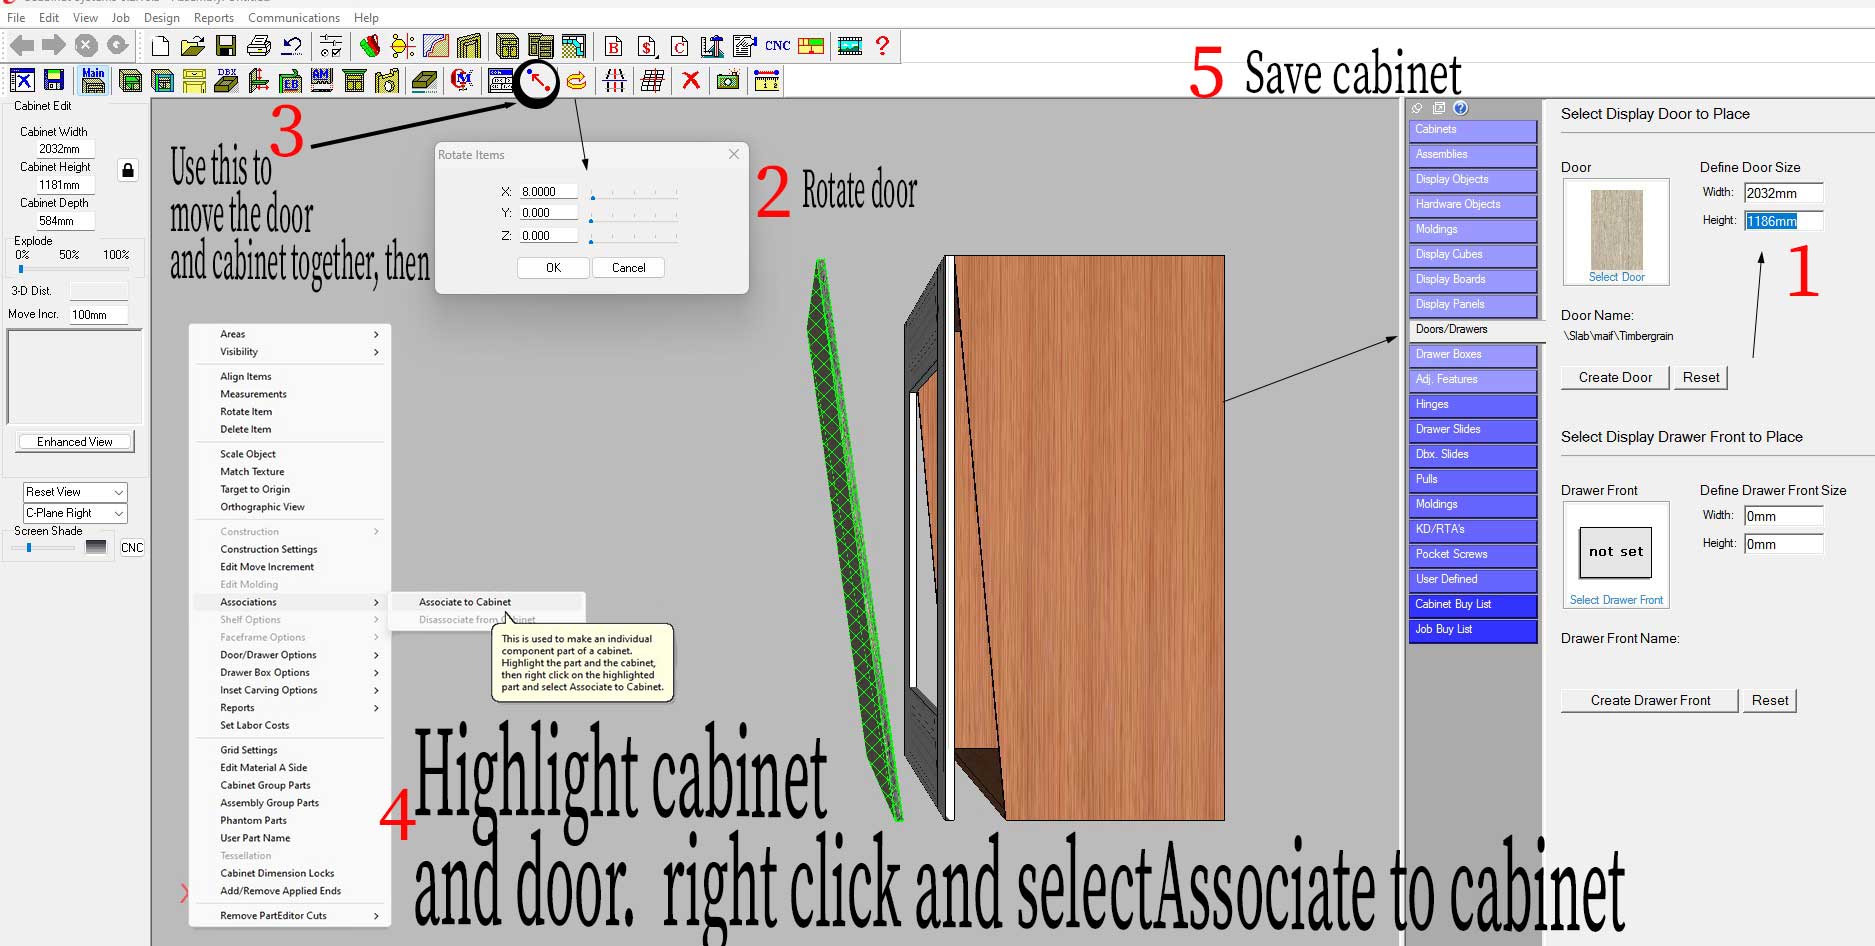Open the Reset View dropdown

(x=75, y=492)
